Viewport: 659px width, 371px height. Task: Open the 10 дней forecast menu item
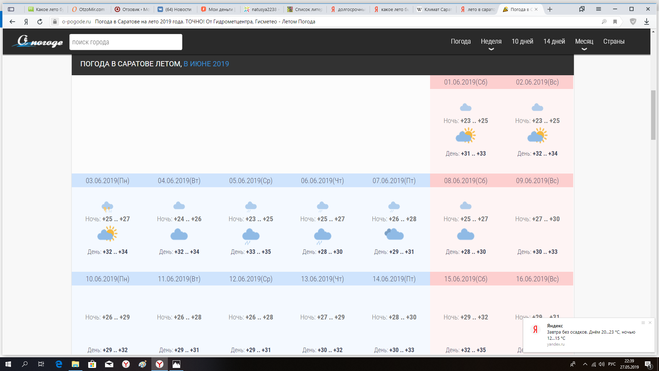(x=522, y=41)
